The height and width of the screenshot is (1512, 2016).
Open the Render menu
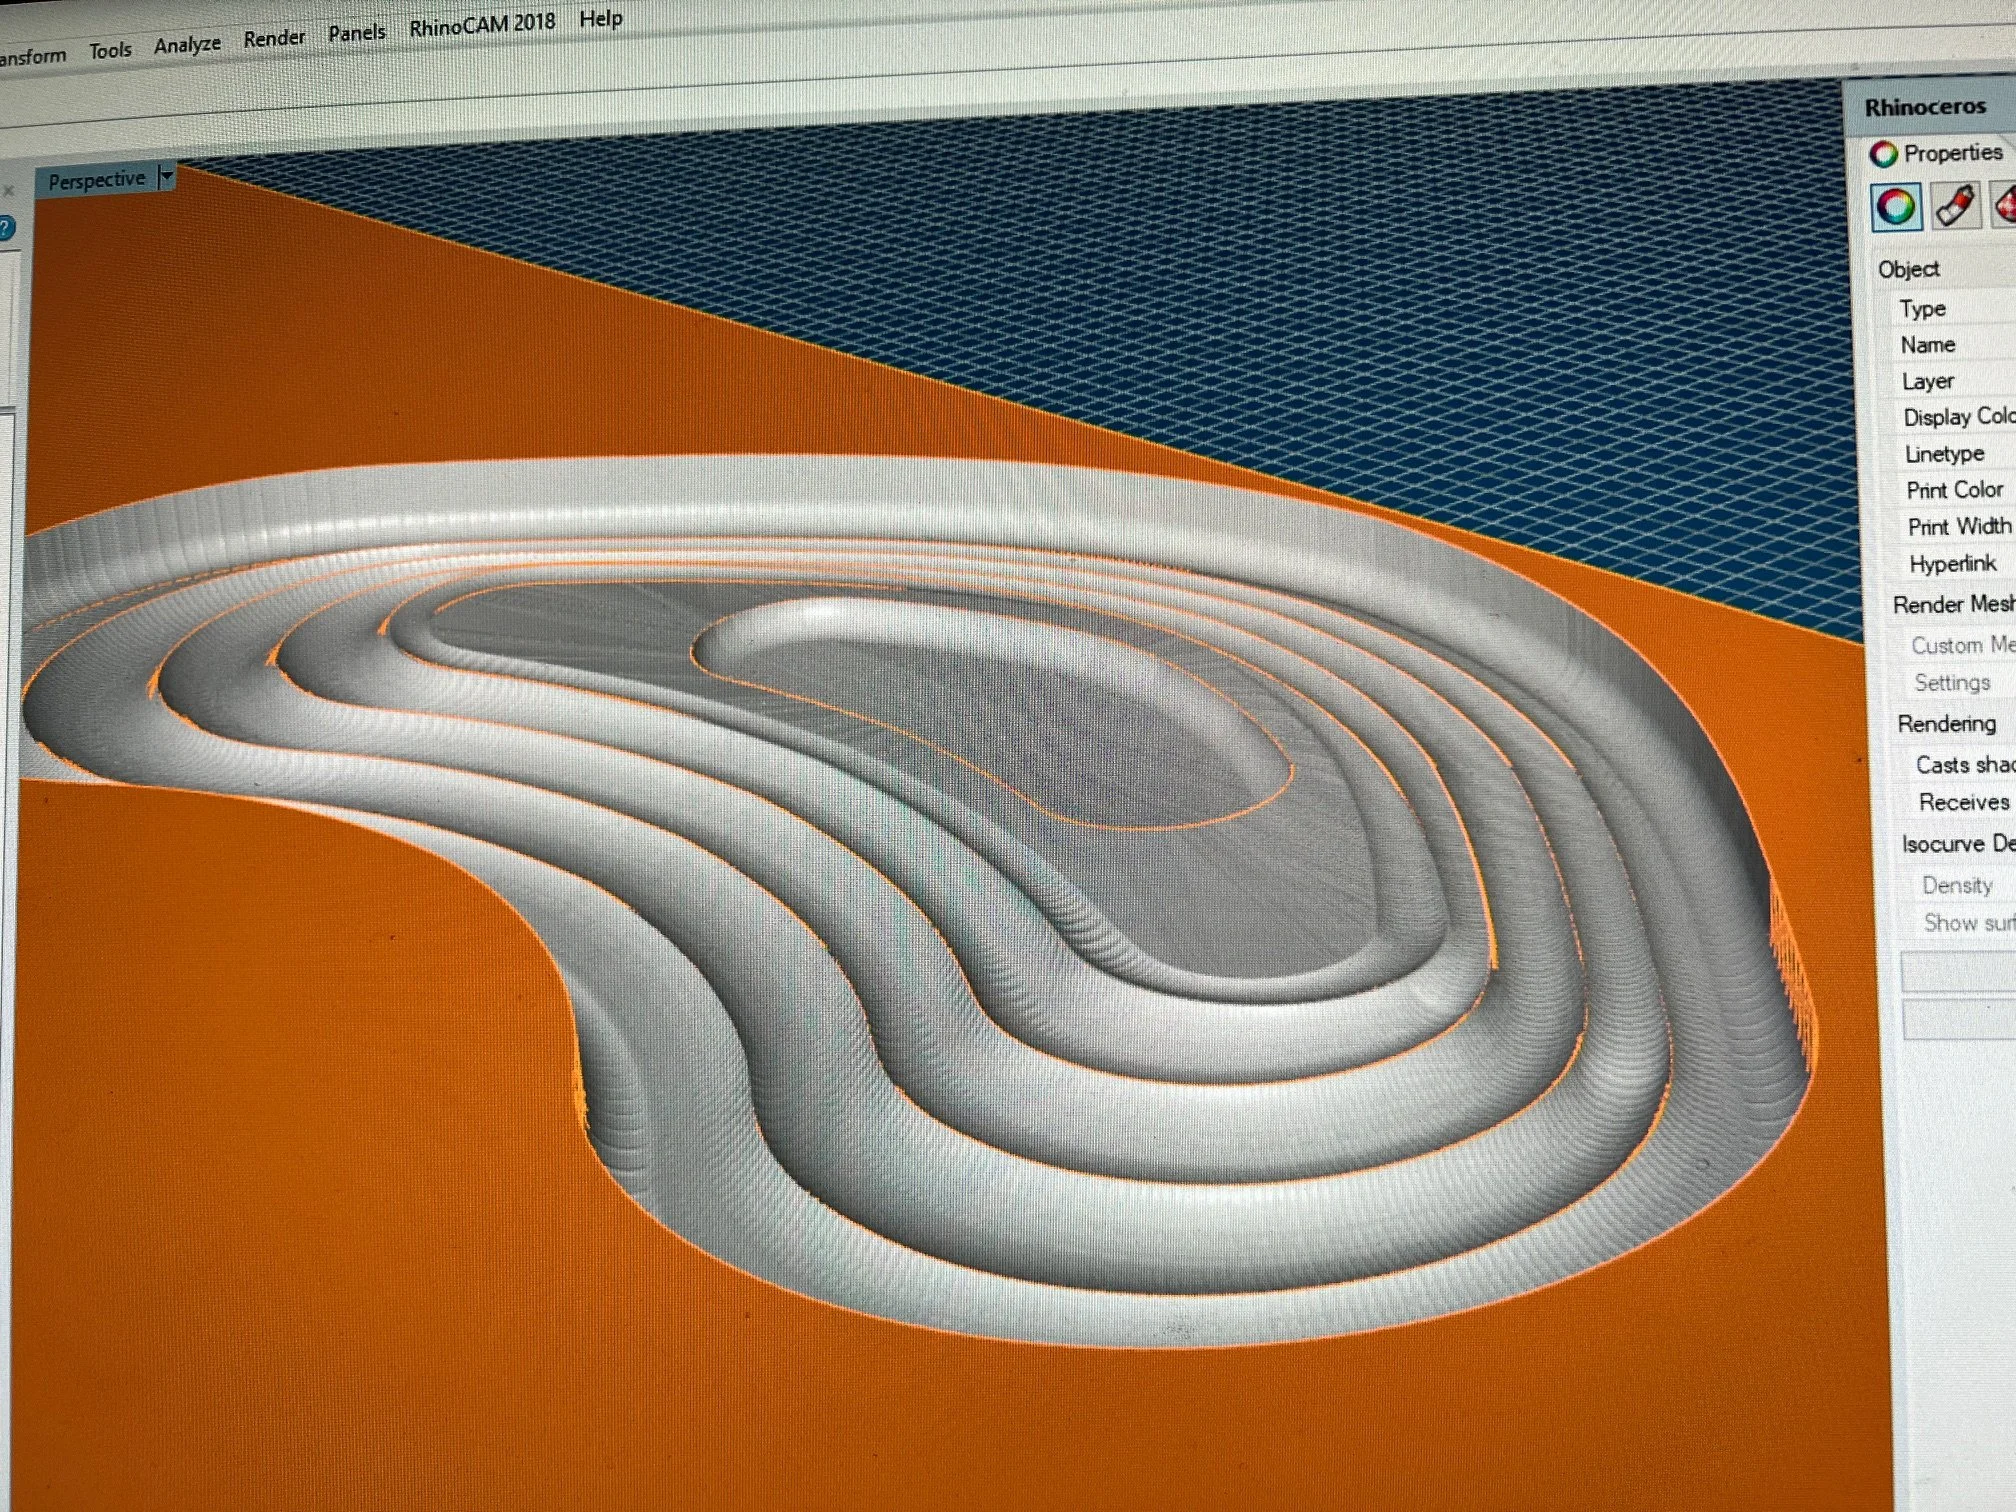click(274, 38)
